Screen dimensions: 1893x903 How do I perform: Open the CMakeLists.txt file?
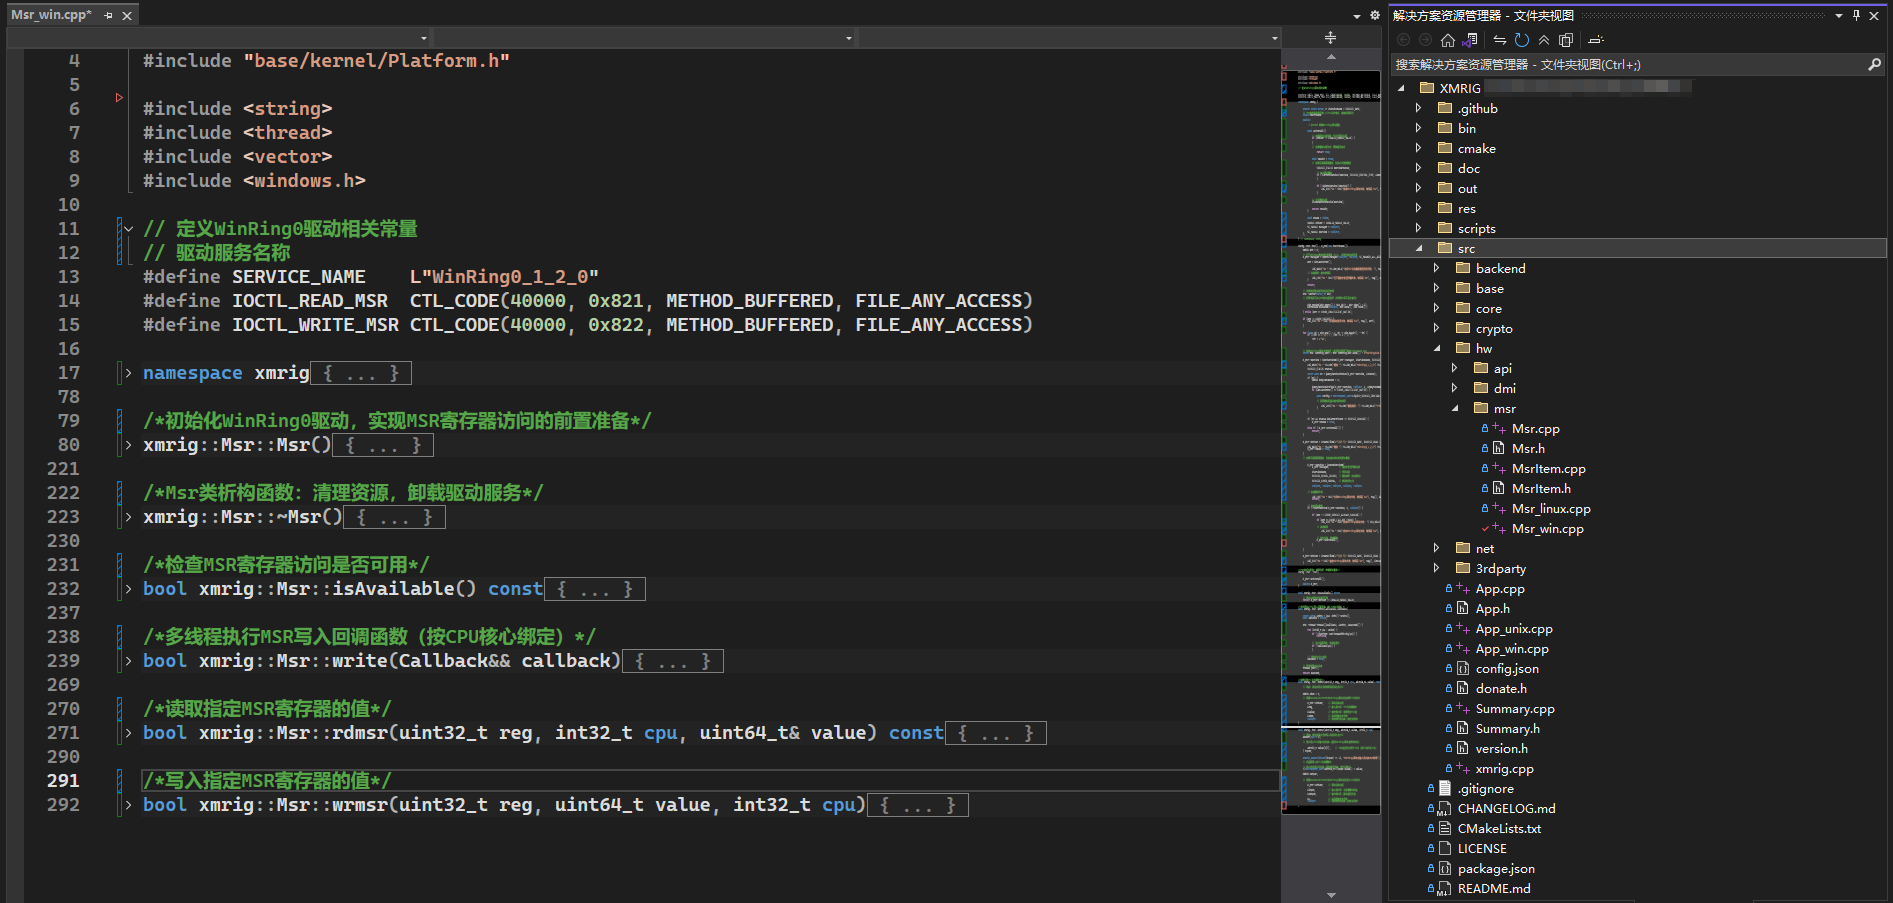(x=1498, y=828)
